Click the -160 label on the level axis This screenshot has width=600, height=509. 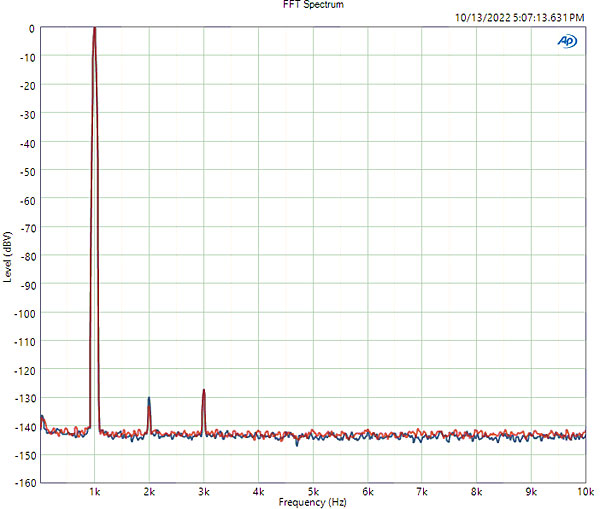coord(26,483)
